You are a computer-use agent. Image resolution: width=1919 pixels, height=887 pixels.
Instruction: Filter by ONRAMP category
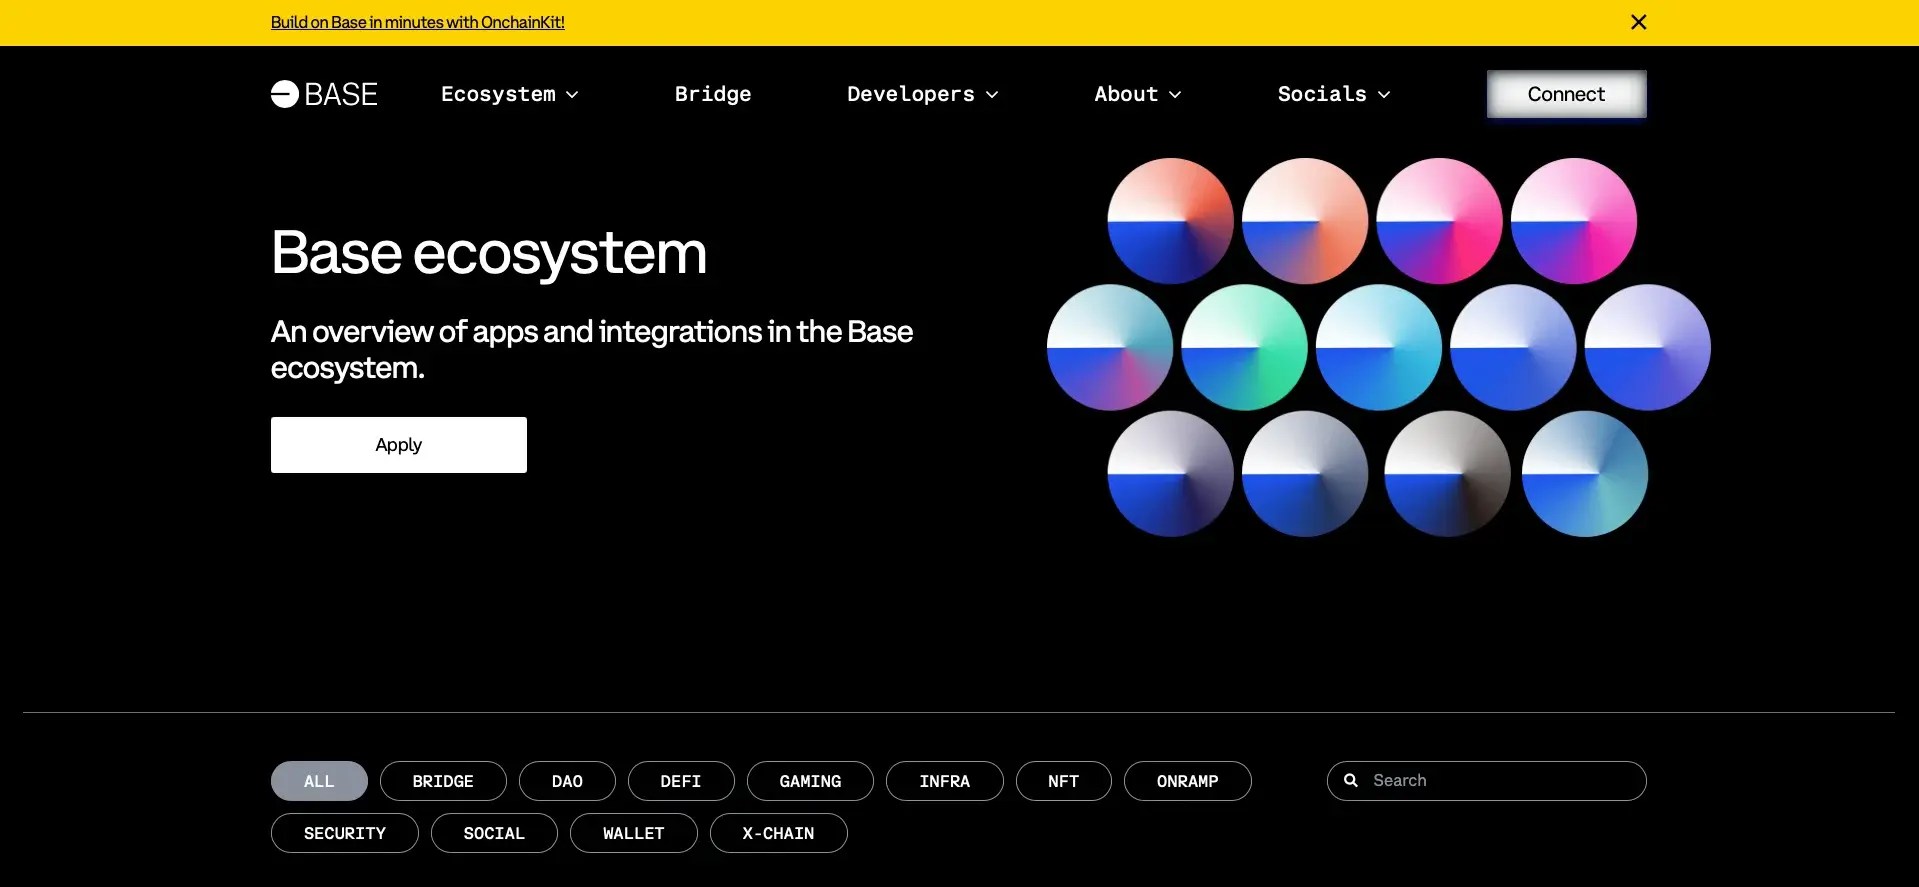pyautogui.click(x=1188, y=781)
